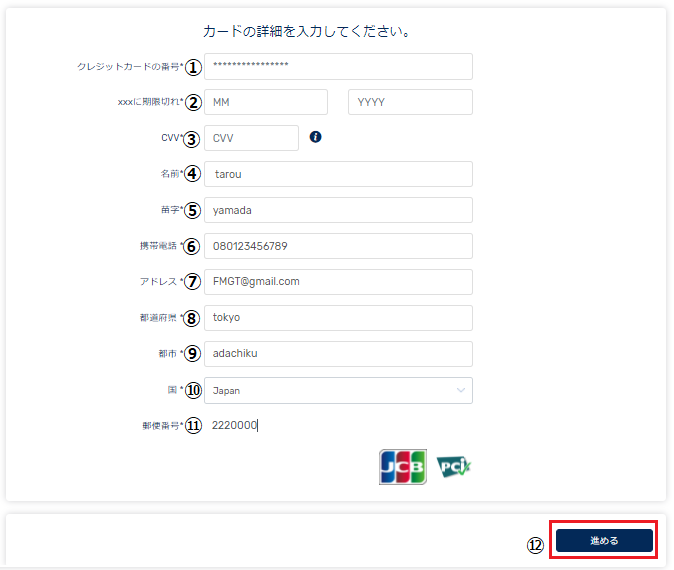Select the MM expiry month field
This screenshot has height=570, width=674.
pos(266,102)
